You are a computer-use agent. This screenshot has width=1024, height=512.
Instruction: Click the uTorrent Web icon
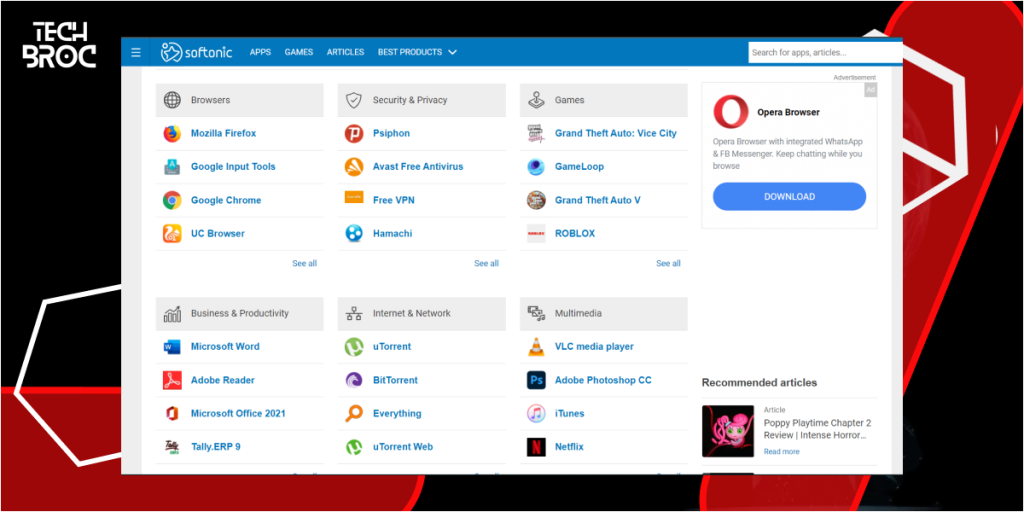[354, 447]
